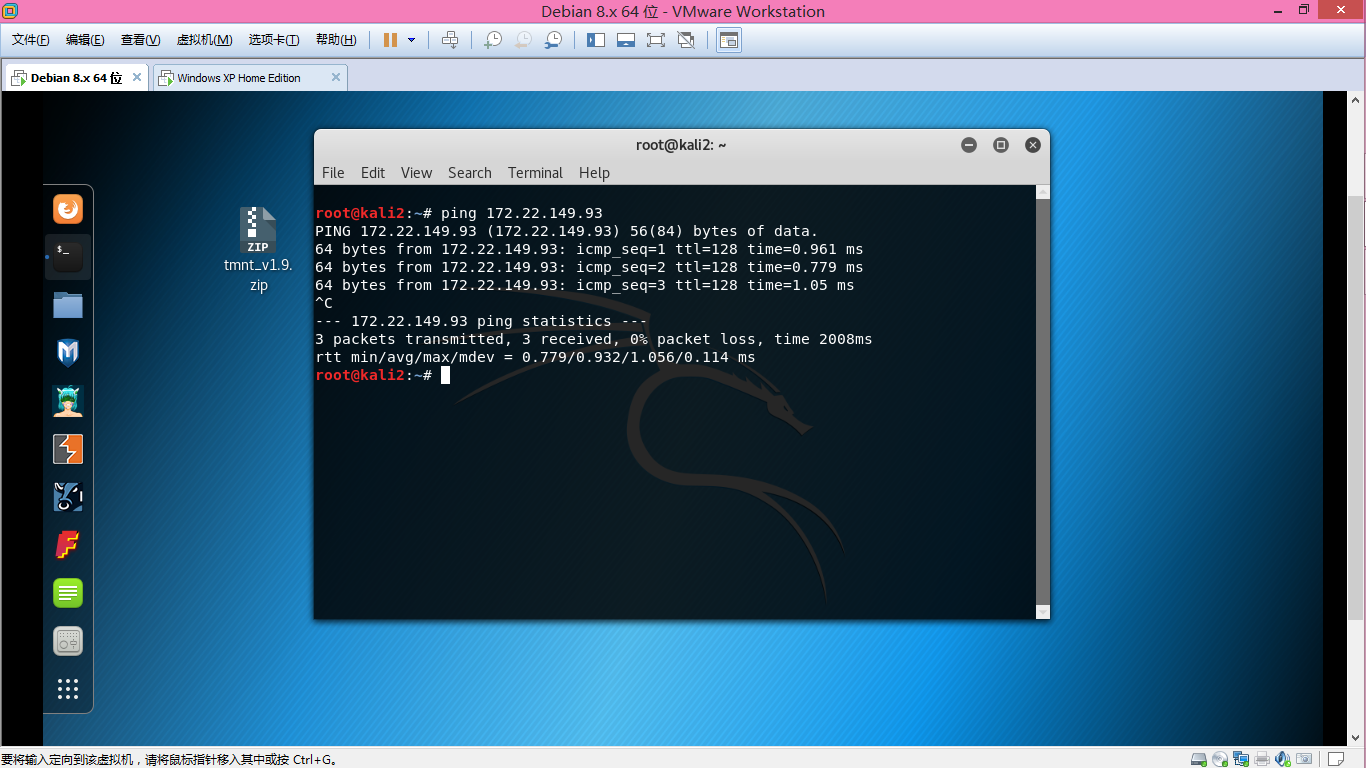
Task: Take a snapshot of this virtual machine
Action: pos(493,40)
